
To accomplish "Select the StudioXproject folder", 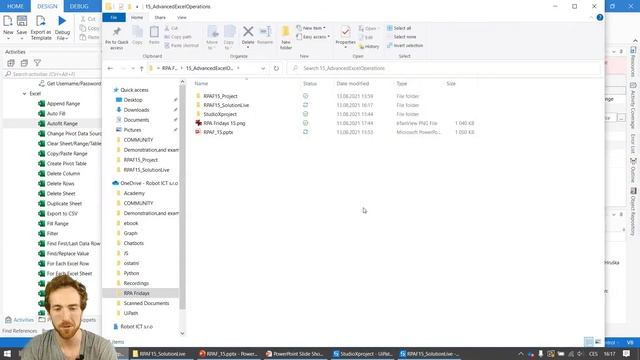I will pyautogui.click(x=220, y=114).
